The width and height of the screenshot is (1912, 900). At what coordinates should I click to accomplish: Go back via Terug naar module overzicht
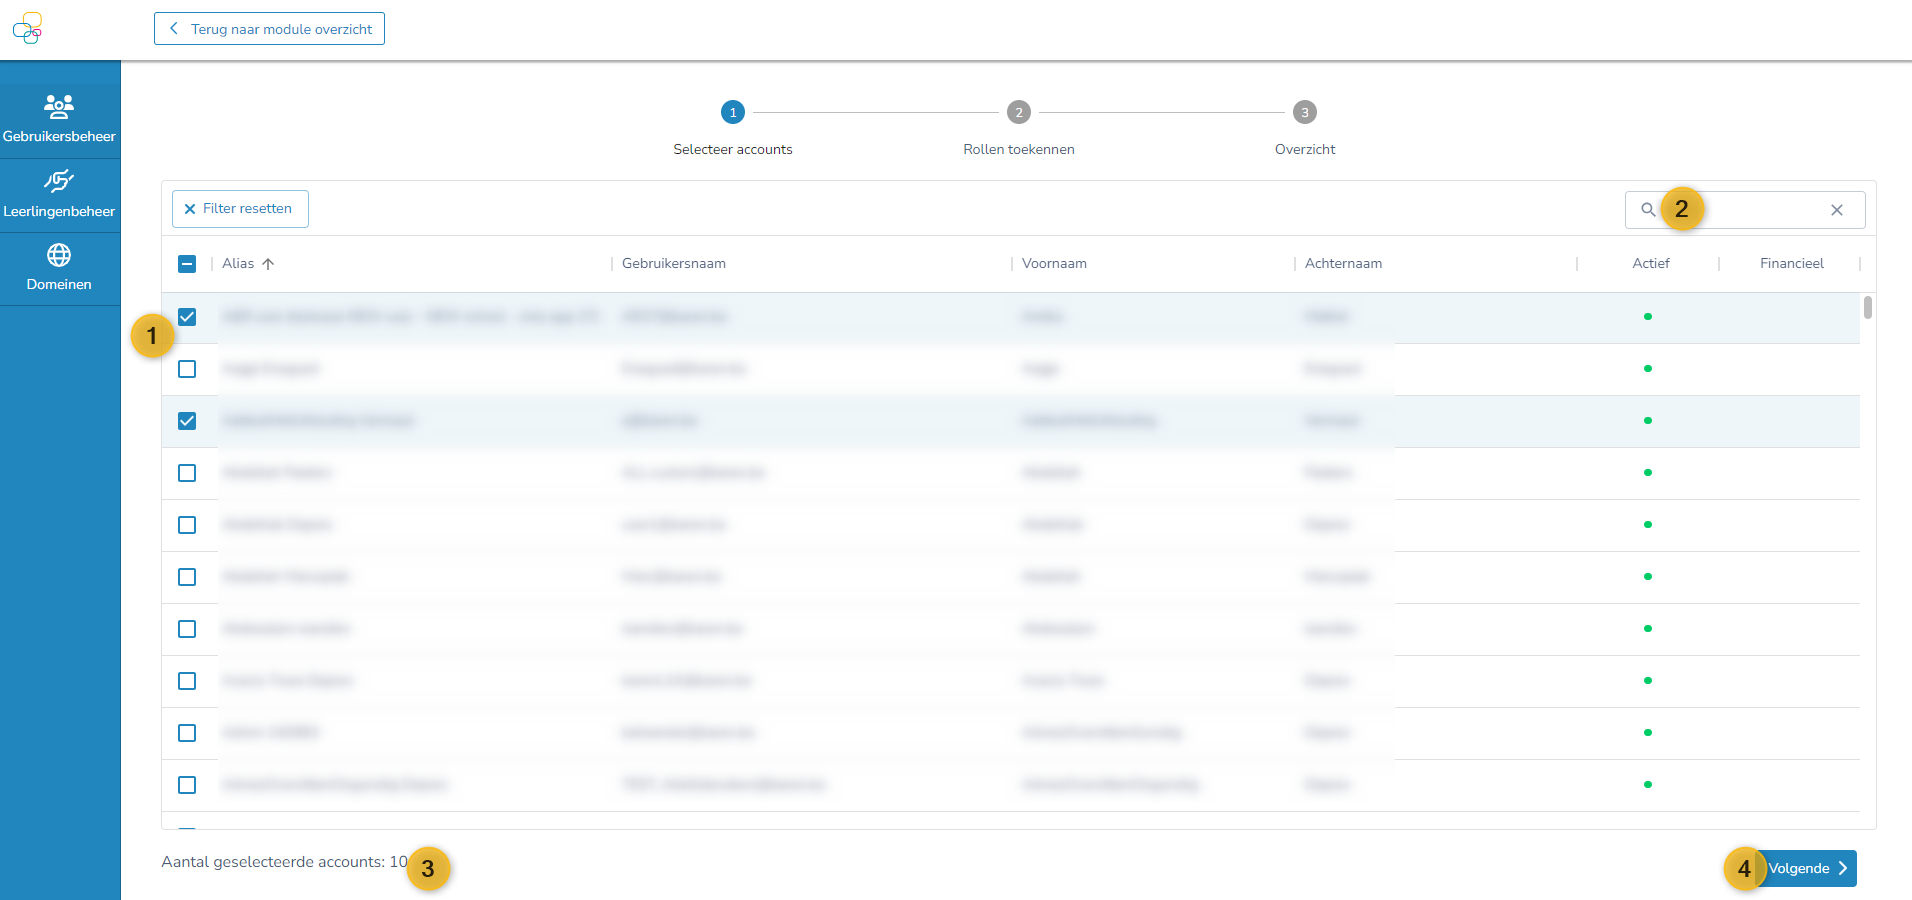269,29
